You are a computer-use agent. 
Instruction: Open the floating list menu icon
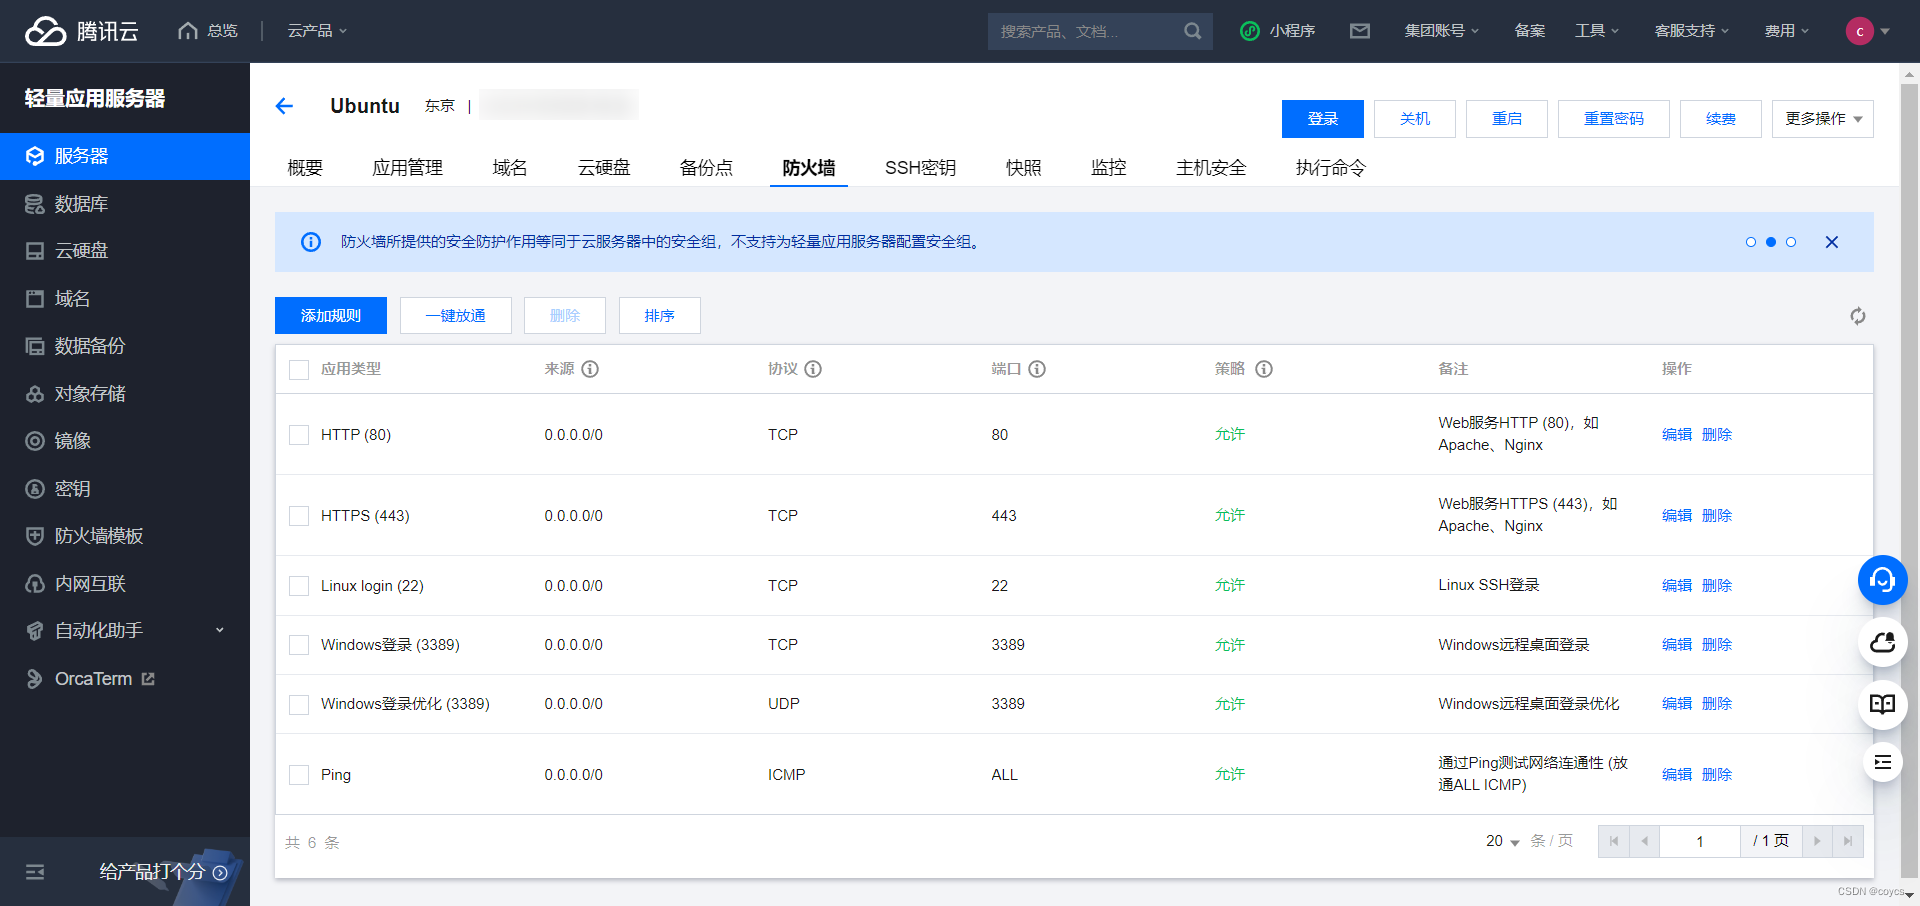1882,762
